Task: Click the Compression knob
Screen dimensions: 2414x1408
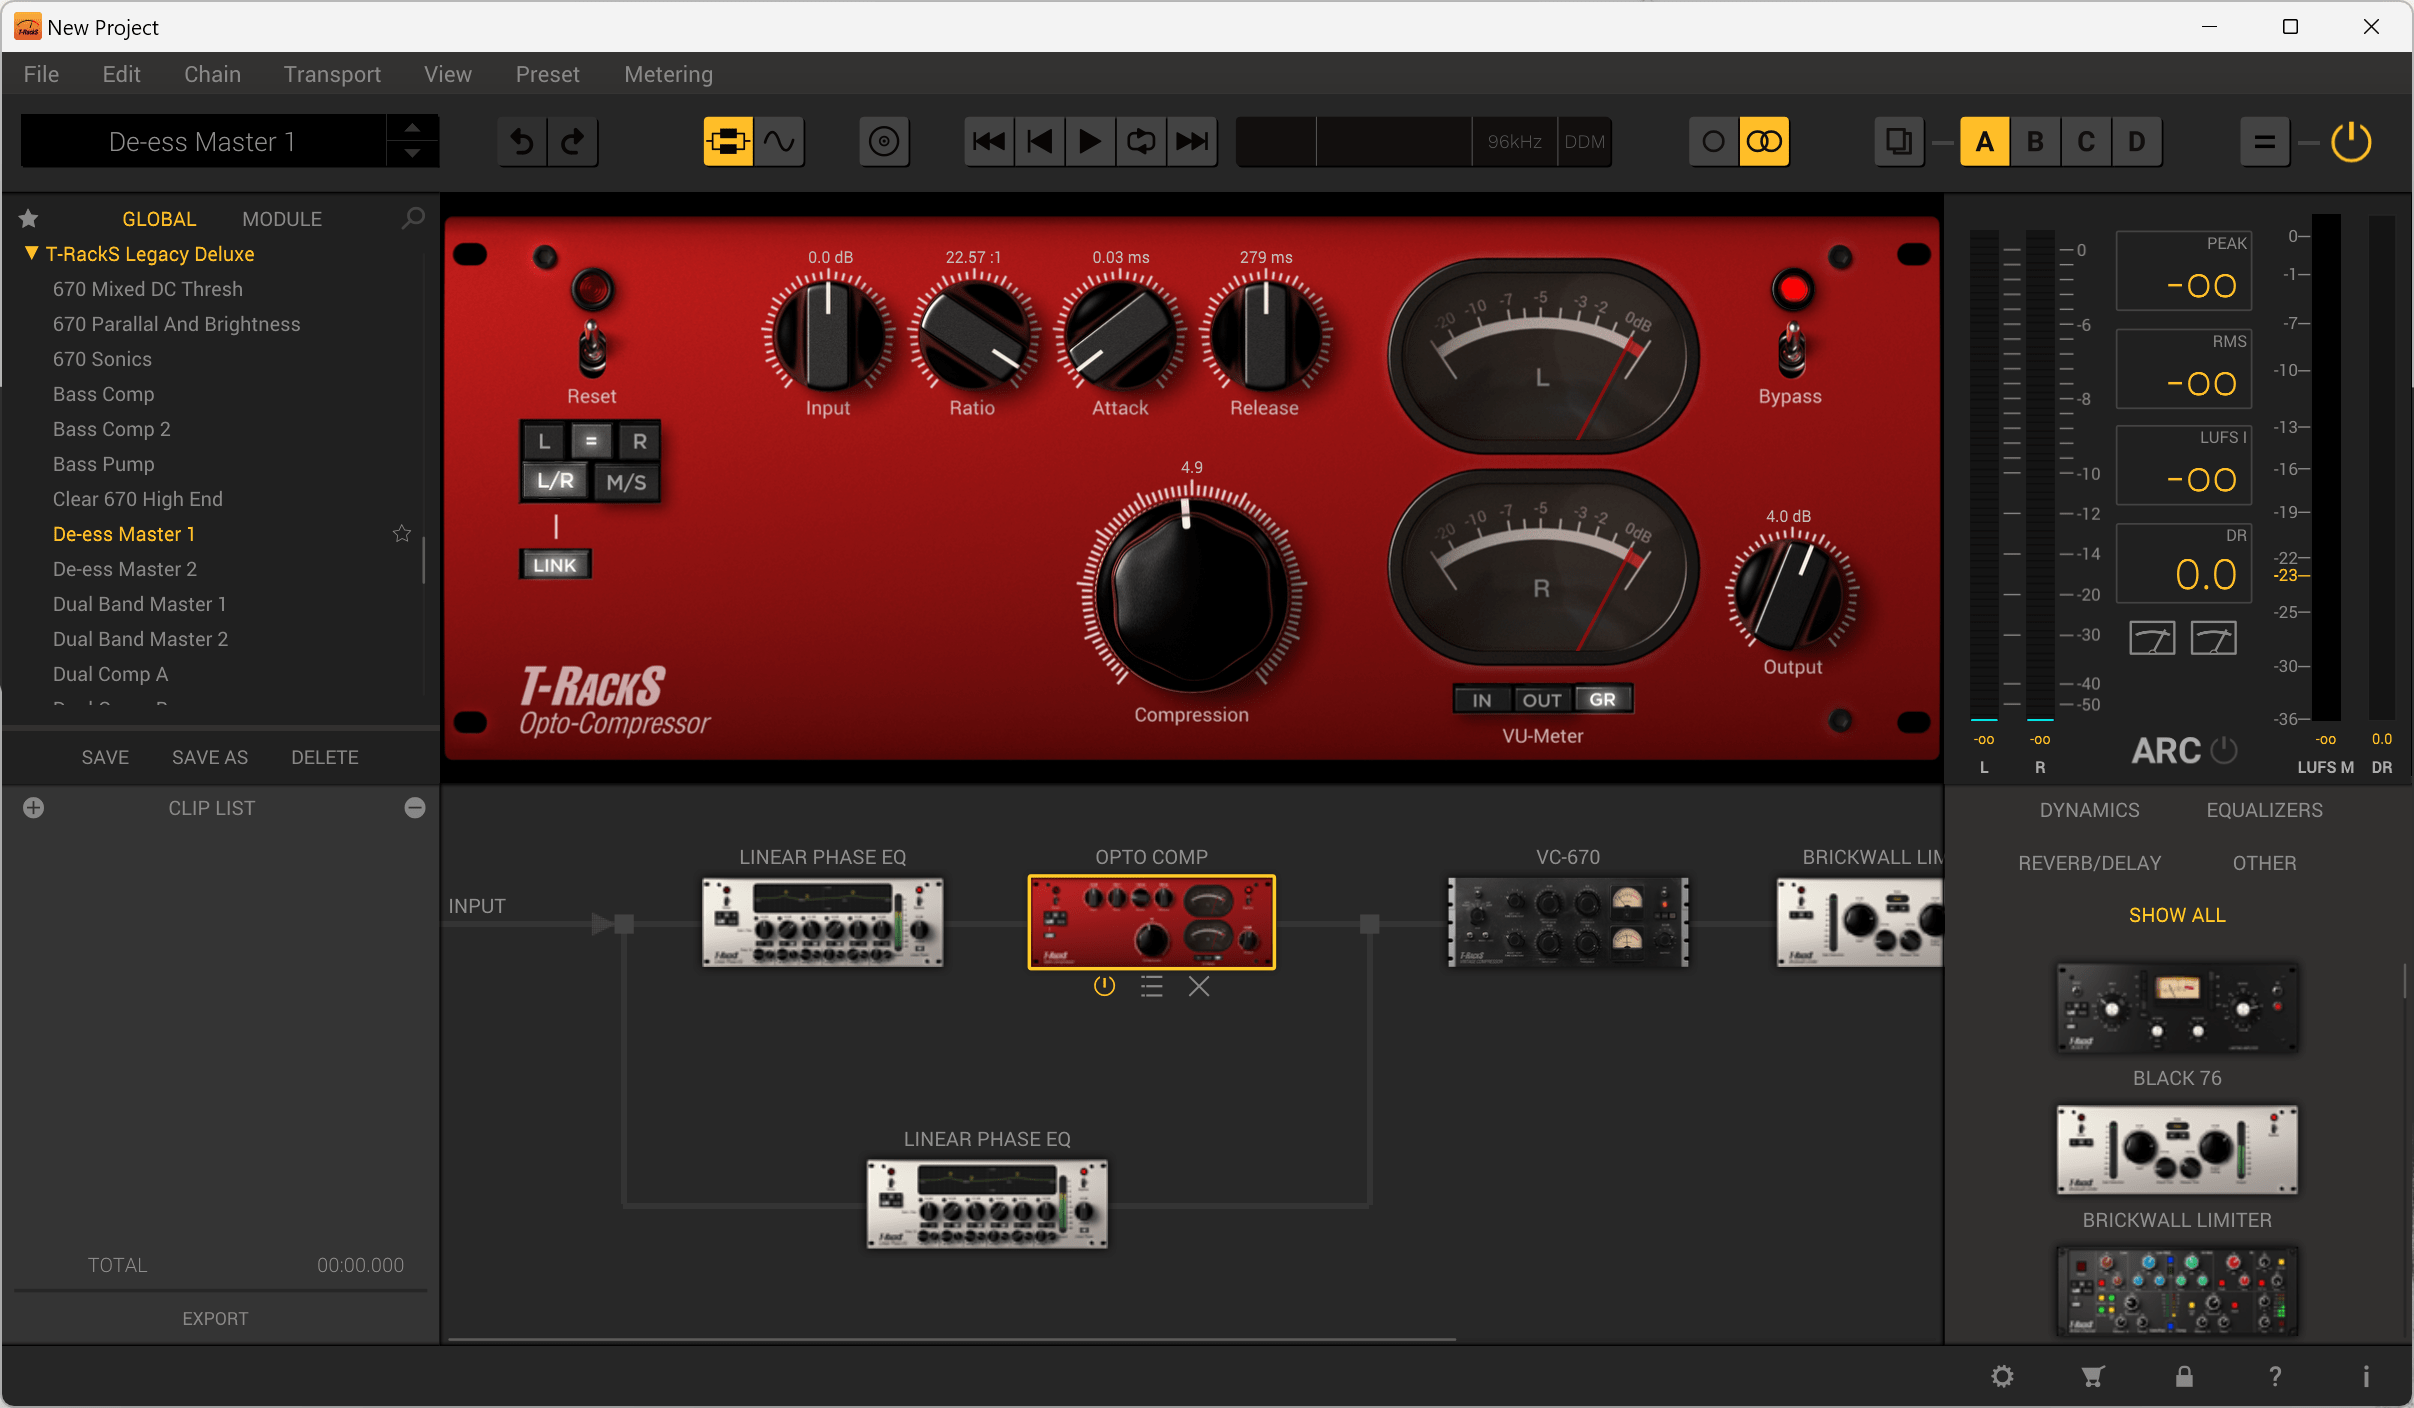Action: [x=1190, y=597]
